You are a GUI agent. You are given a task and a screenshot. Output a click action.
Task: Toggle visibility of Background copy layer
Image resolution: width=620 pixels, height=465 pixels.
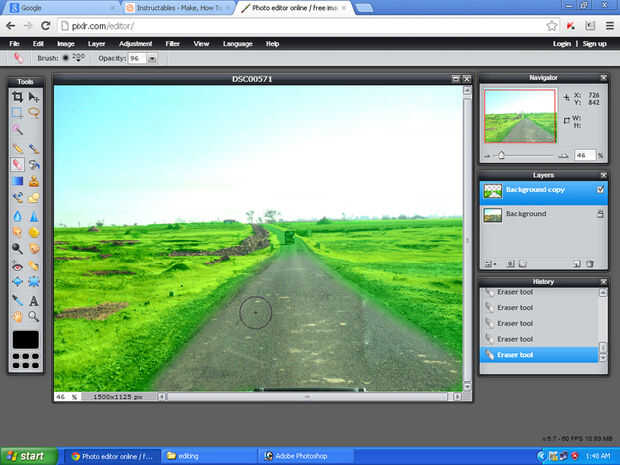[x=600, y=190]
